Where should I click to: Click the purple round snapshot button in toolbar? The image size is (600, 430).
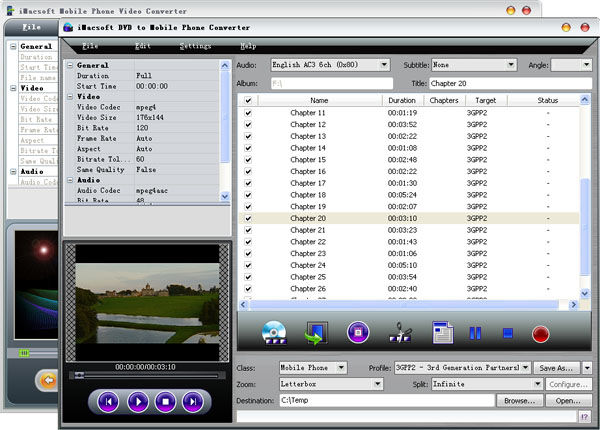point(358,332)
